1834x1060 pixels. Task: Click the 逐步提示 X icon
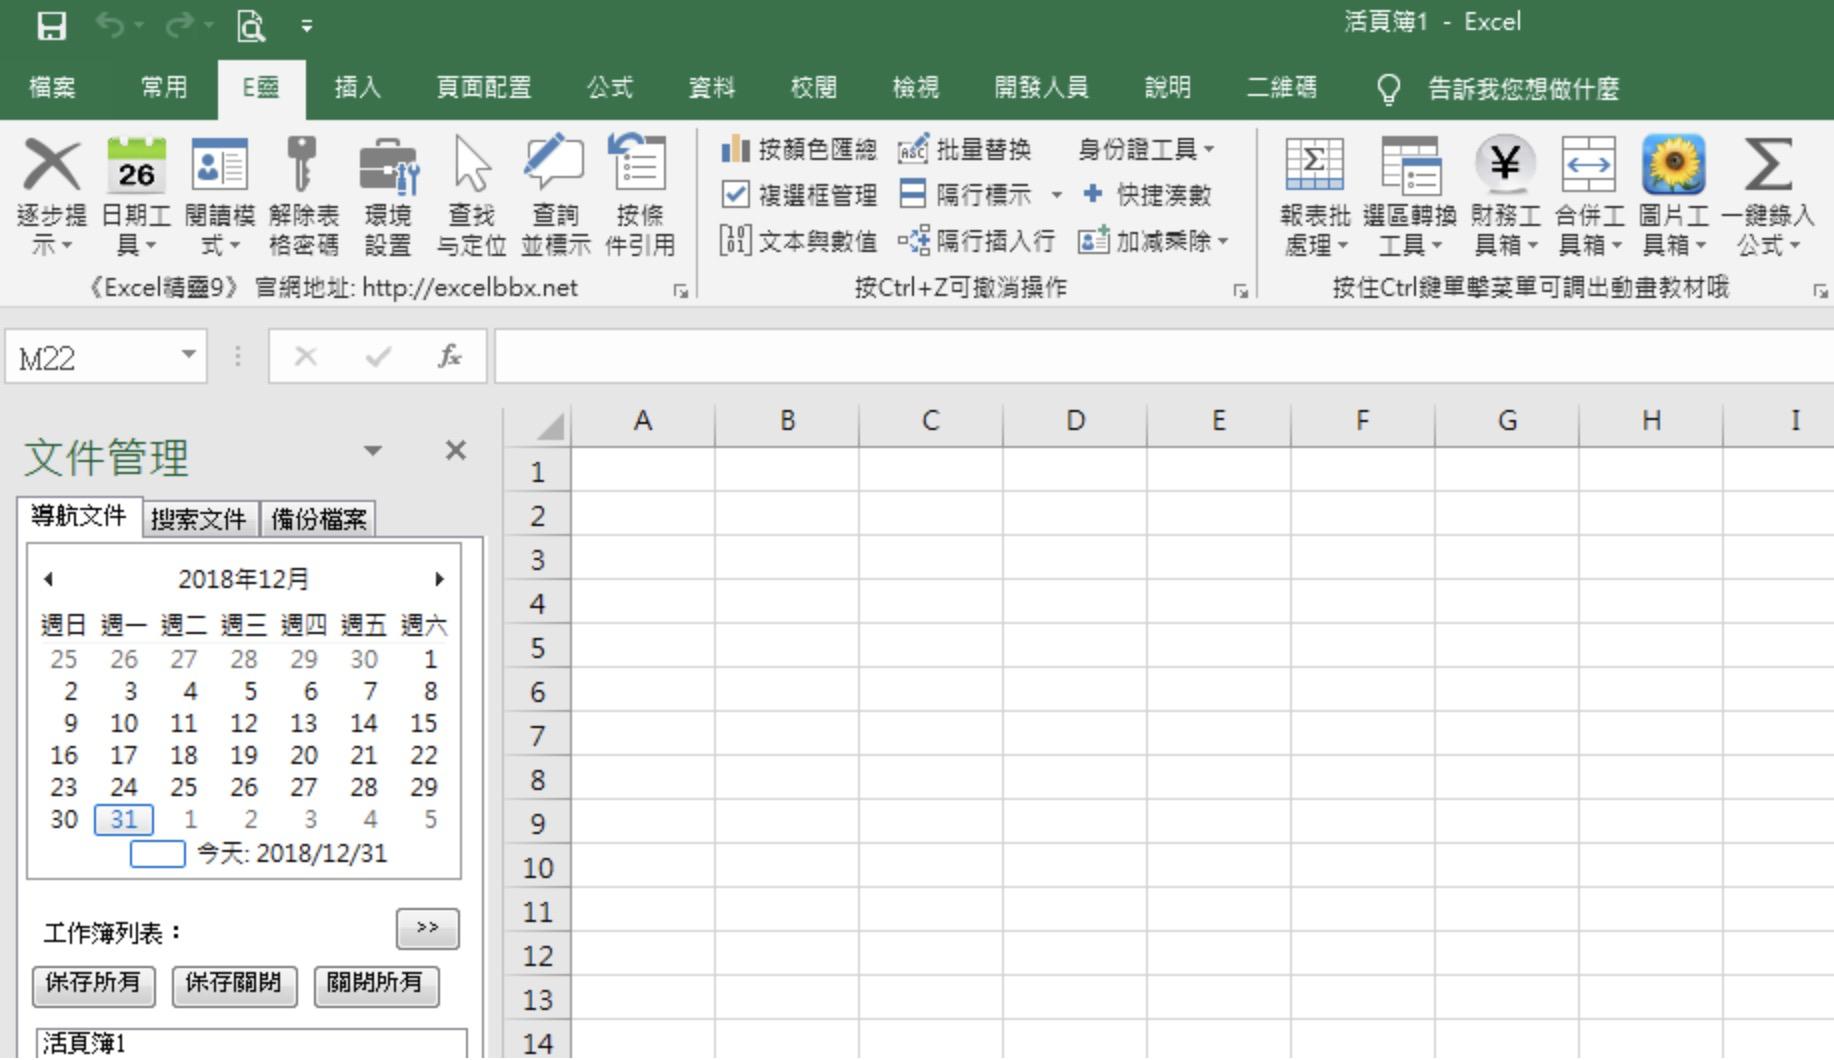point(51,166)
